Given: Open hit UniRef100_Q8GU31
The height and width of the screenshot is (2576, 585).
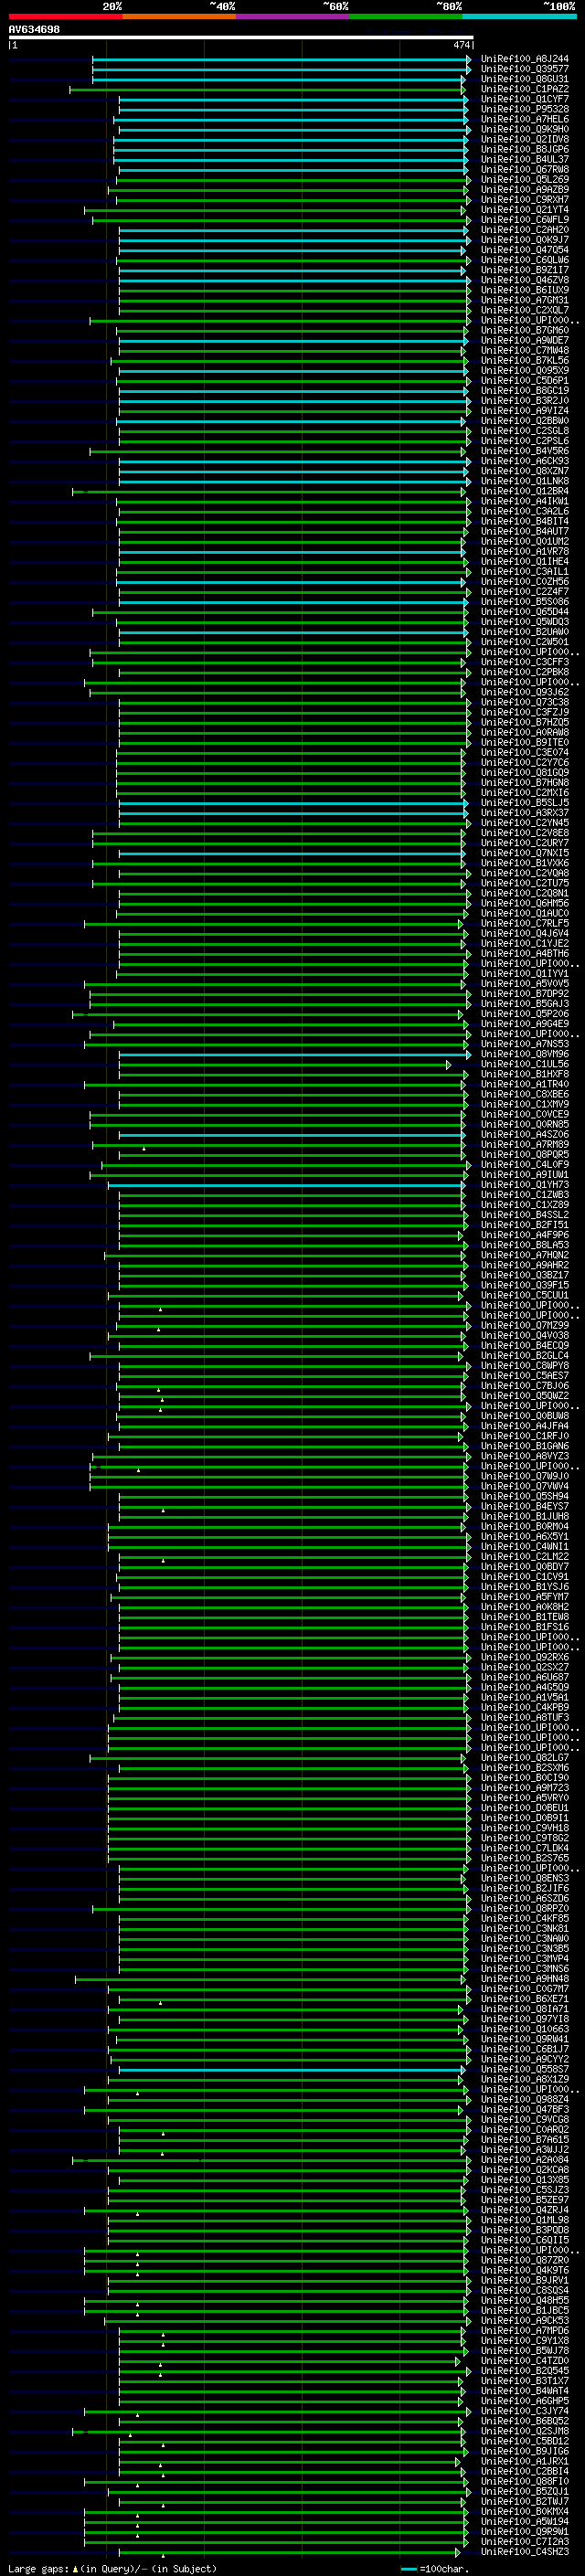Looking at the screenshot, I should 524,79.
